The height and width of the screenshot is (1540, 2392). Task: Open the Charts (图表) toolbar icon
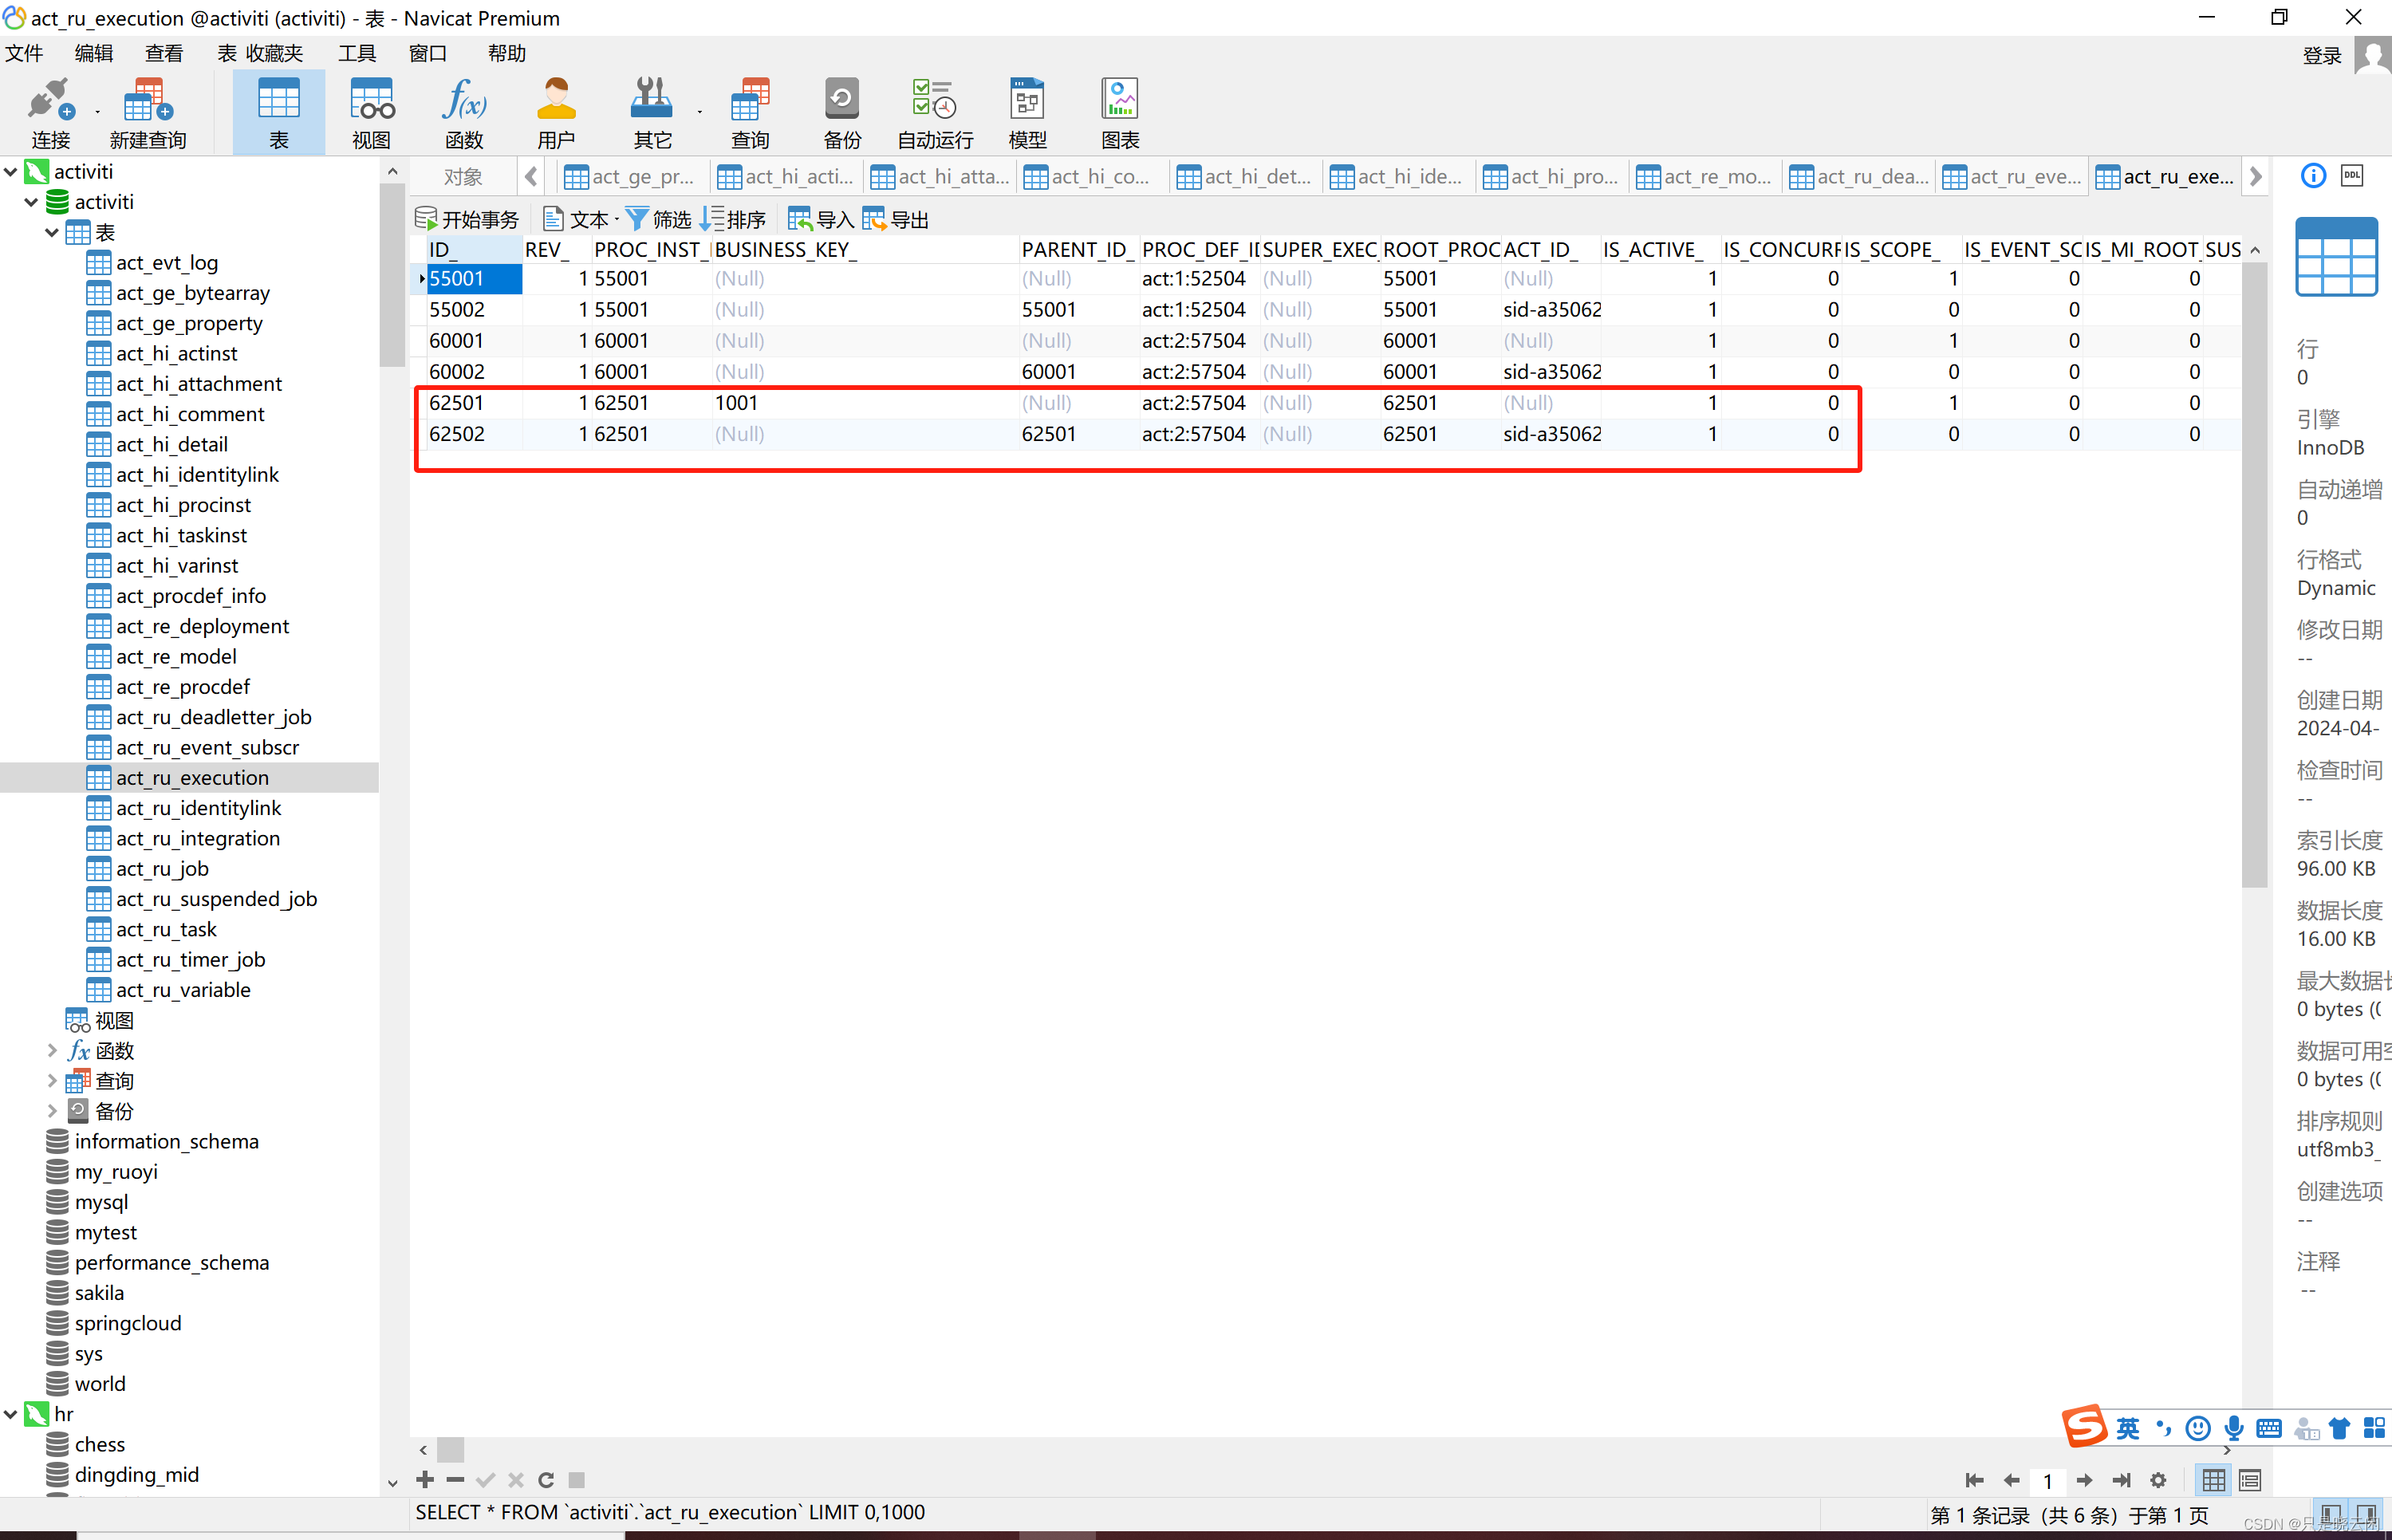(x=1120, y=112)
